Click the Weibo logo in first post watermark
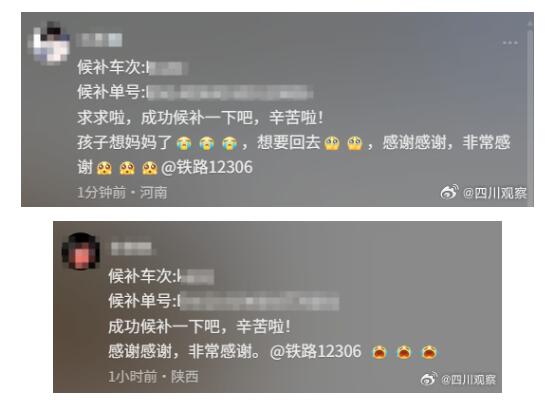The image size is (556, 405). point(450,192)
